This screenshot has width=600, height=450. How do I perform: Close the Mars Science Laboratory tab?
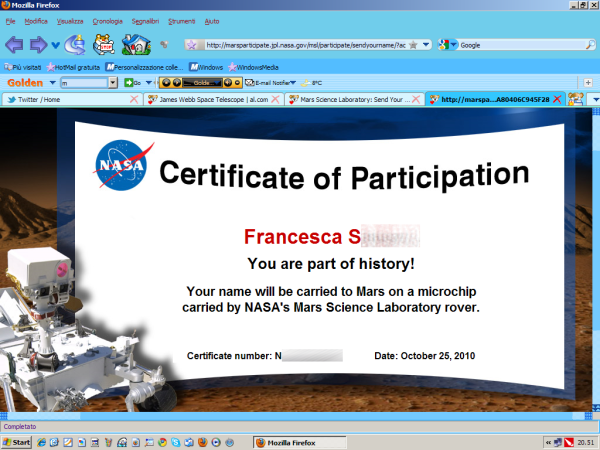(416, 99)
